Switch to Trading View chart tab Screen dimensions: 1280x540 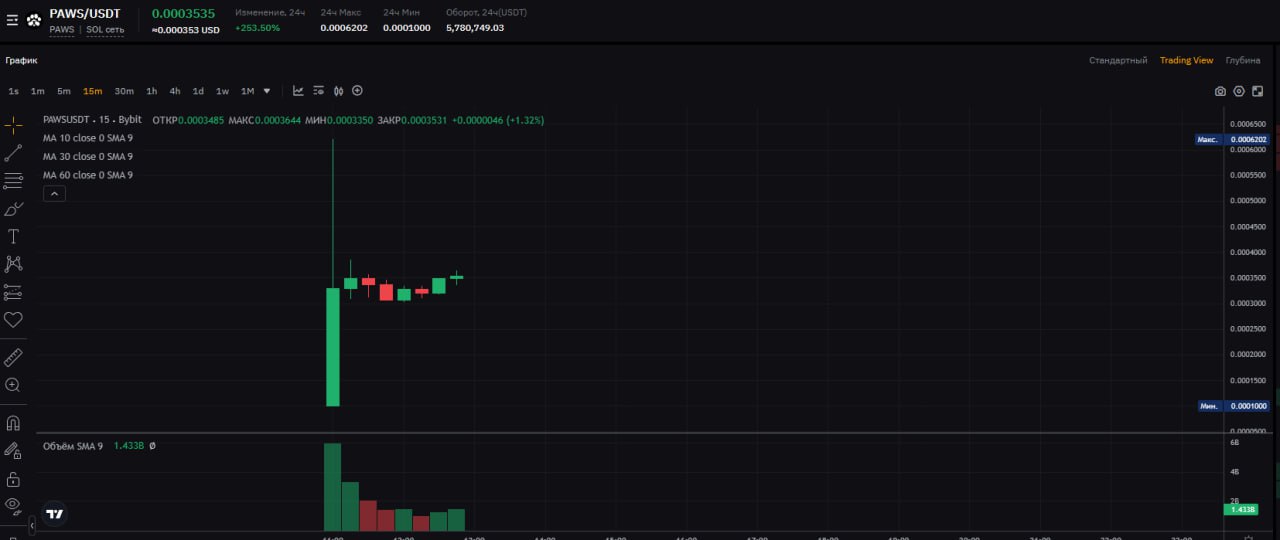click(x=1186, y=60)
